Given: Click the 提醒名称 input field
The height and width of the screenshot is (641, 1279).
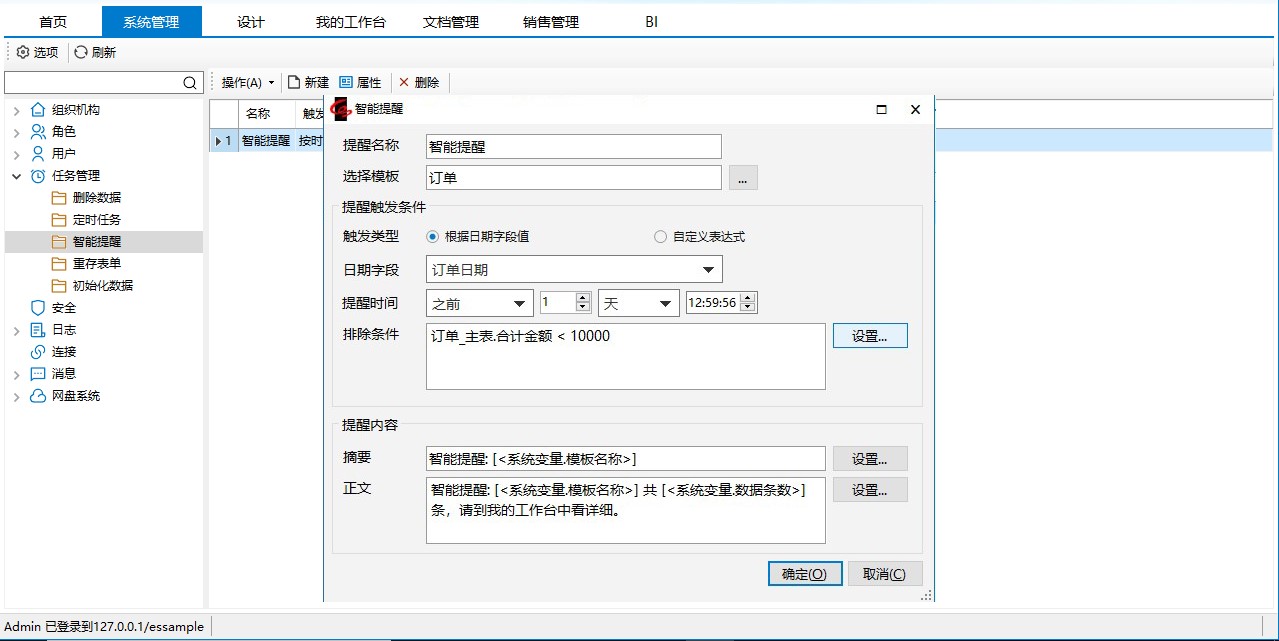Looking at the screenshot, I should coord(573,147).
